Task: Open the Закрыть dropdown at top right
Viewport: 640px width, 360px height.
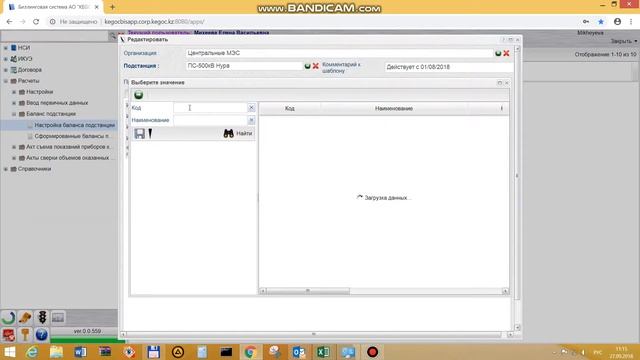Action: point(624,41)
